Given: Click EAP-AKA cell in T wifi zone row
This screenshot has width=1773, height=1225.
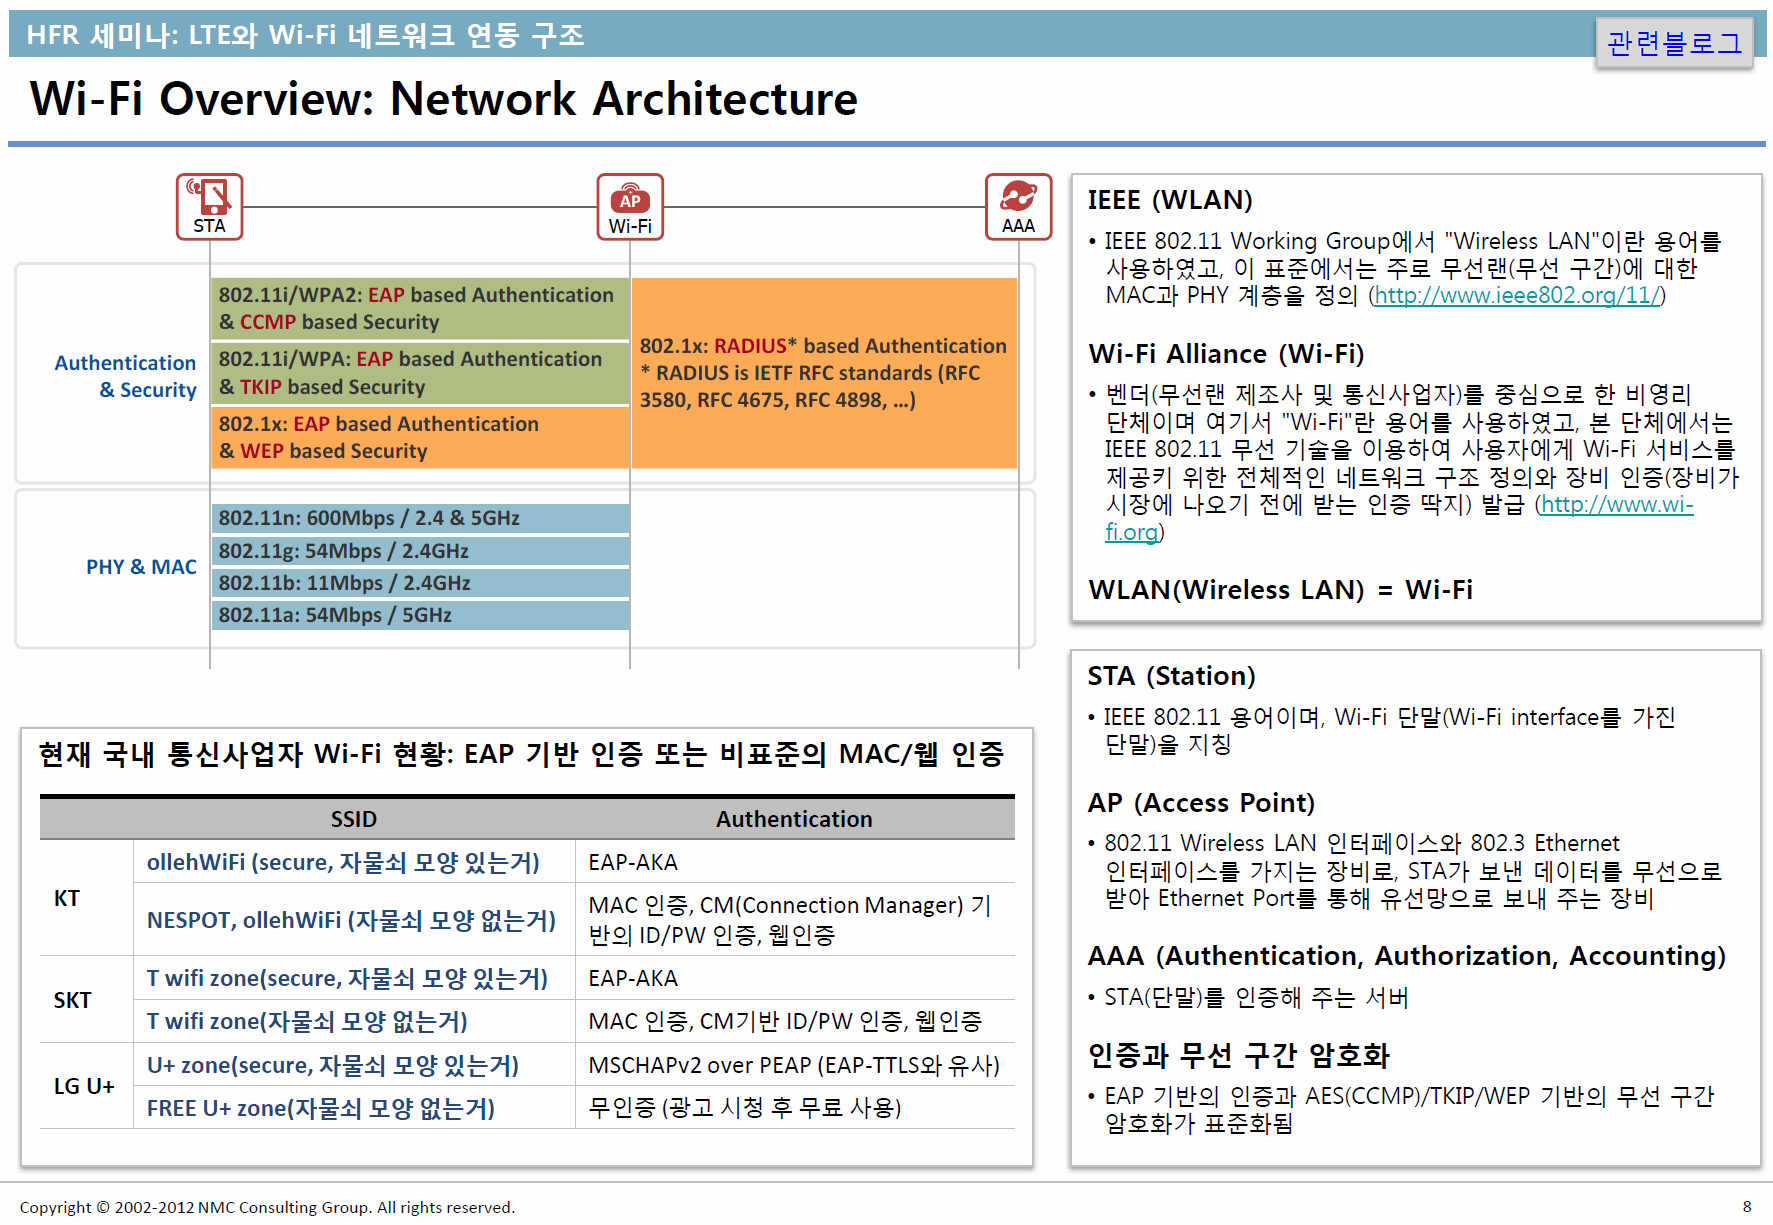Looking at the screenshot, I should (795, 978).
